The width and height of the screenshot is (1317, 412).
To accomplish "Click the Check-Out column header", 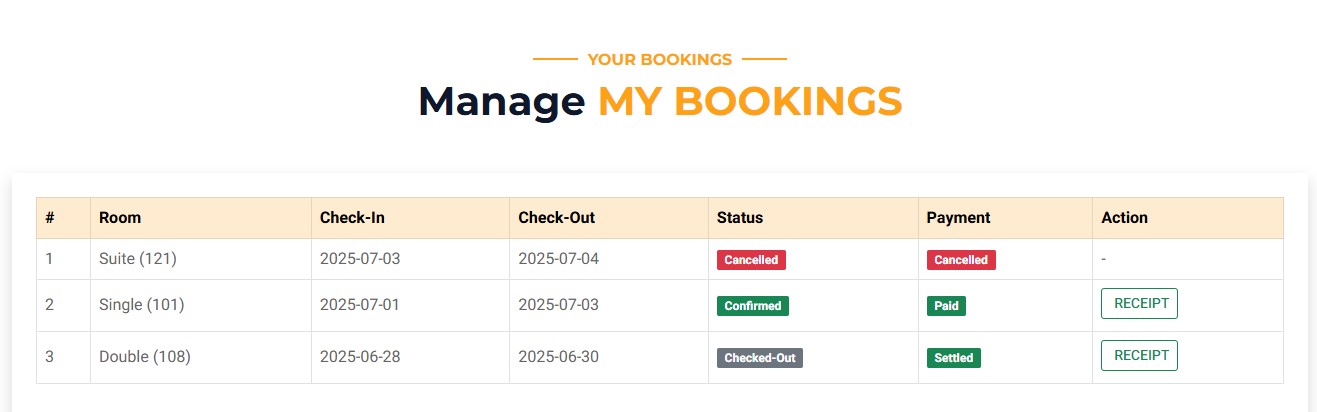I will (x=556, y=218).
